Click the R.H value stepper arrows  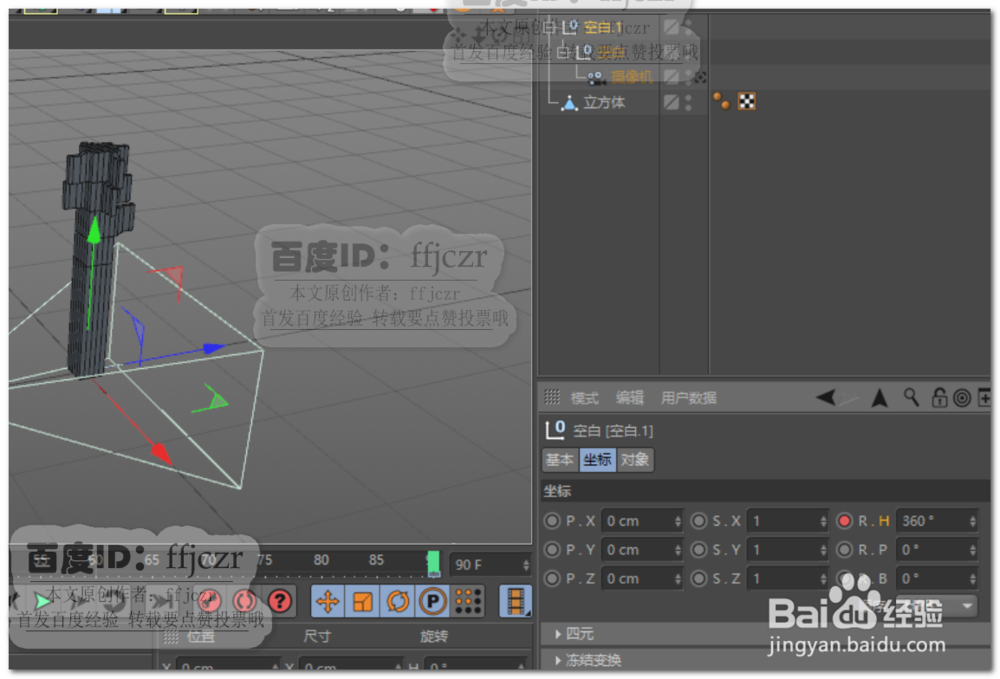[x=972, y=521]
